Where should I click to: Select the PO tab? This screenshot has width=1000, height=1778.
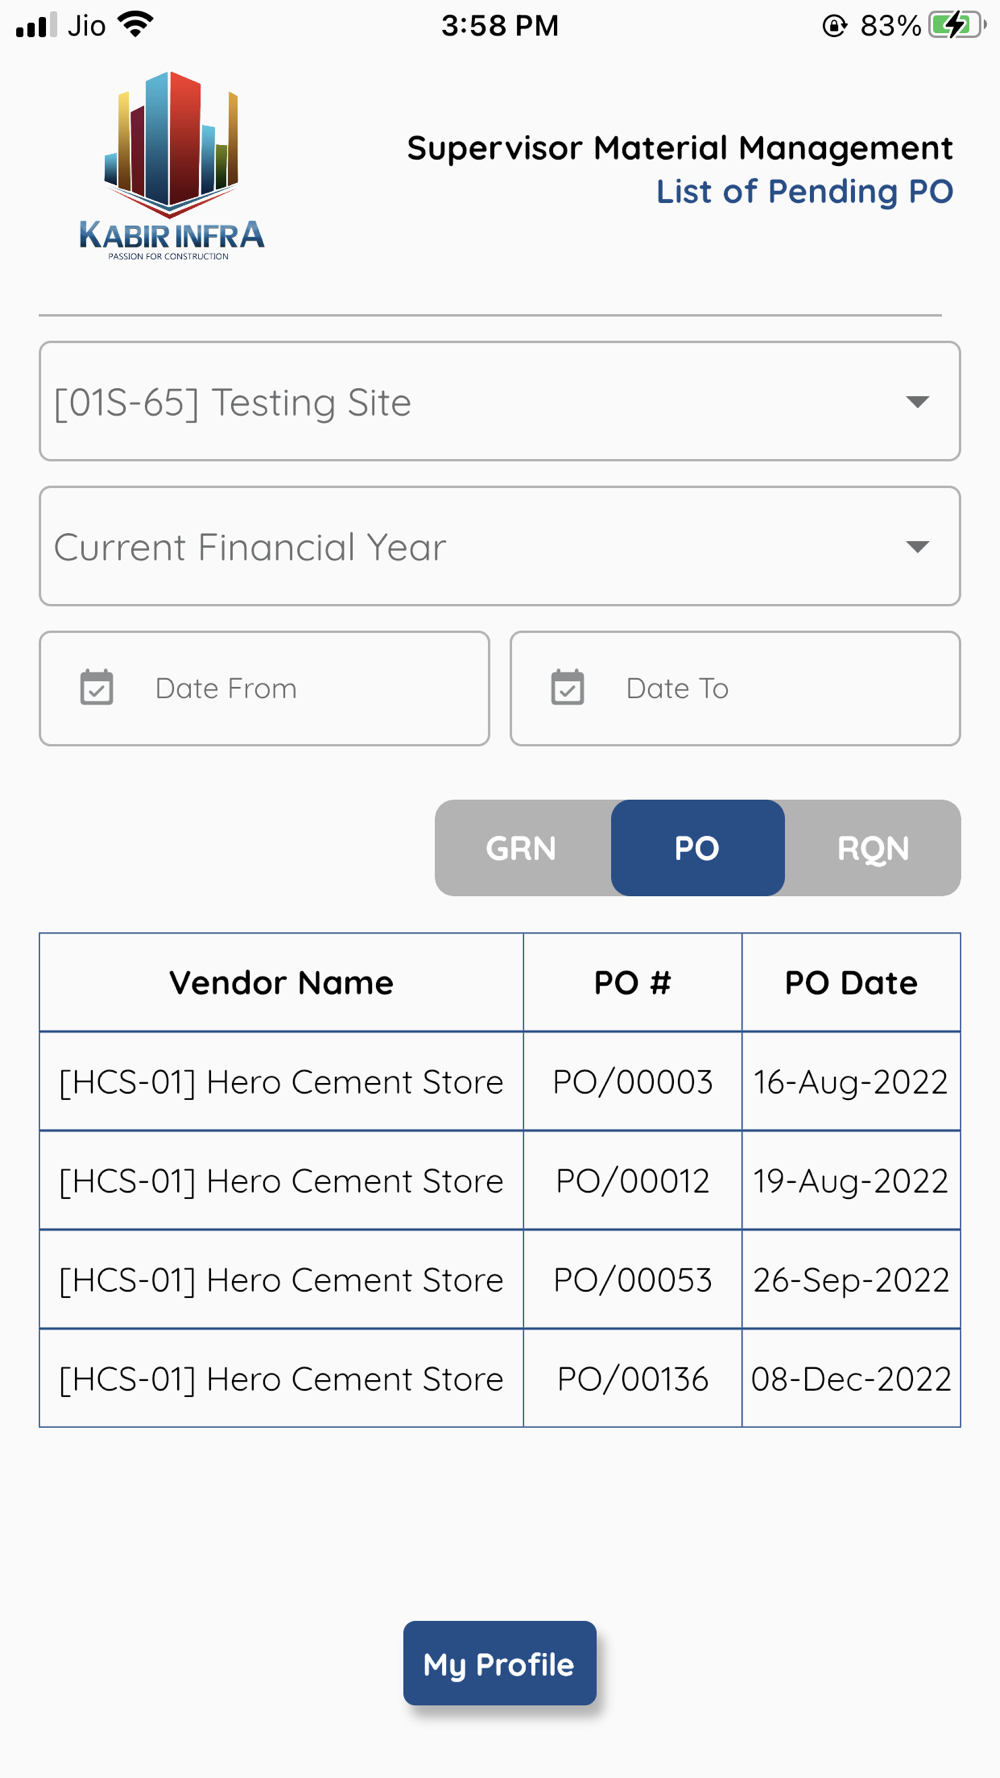tap(697, 848)
